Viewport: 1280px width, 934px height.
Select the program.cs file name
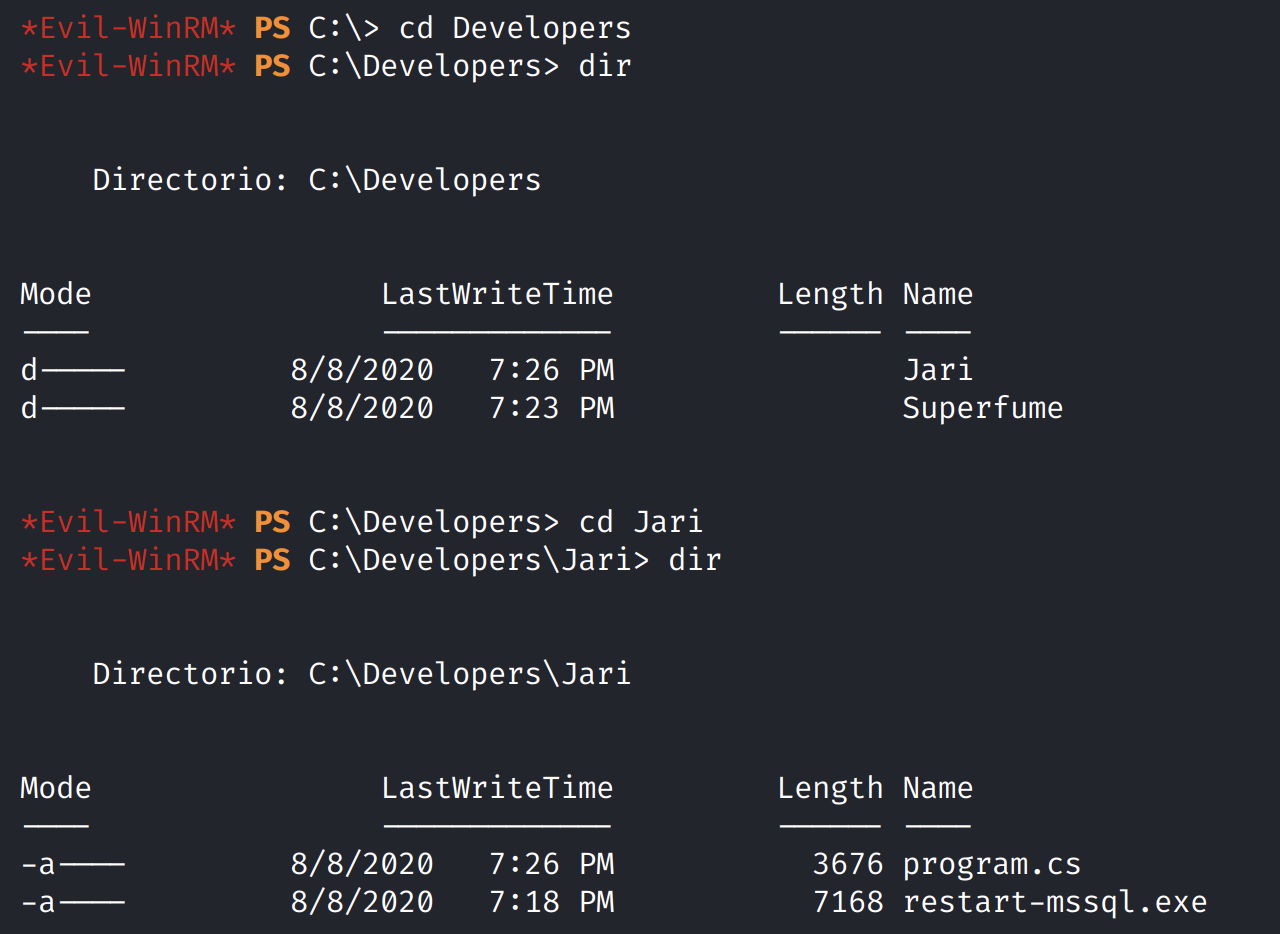(991, 864)
